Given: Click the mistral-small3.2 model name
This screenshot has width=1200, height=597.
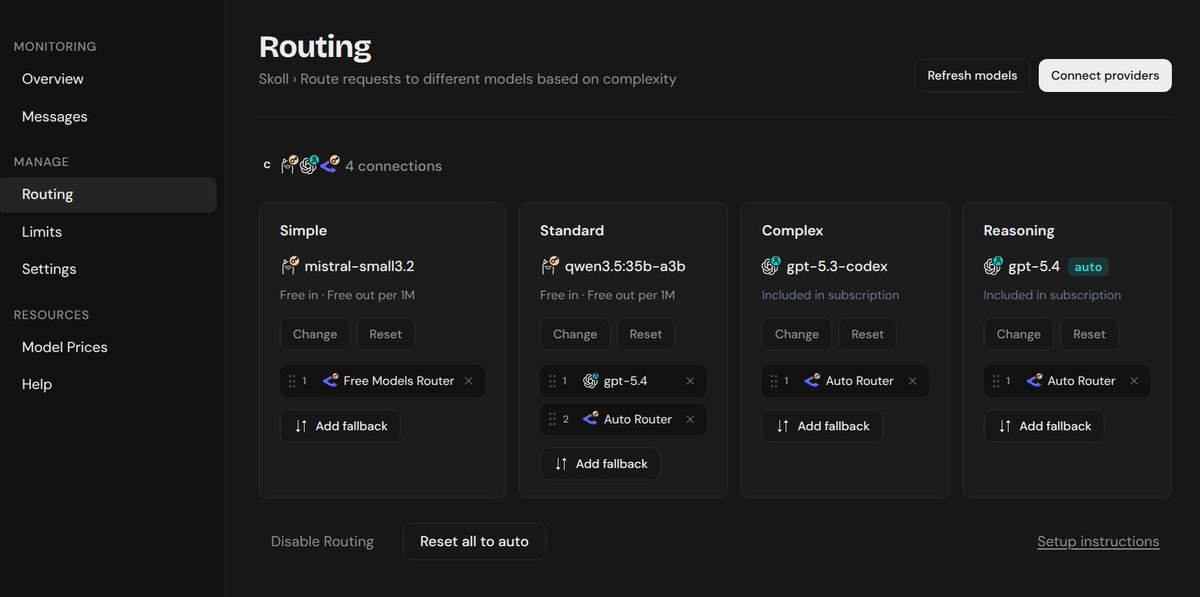Looking at the screenshot, I should 359,266.
